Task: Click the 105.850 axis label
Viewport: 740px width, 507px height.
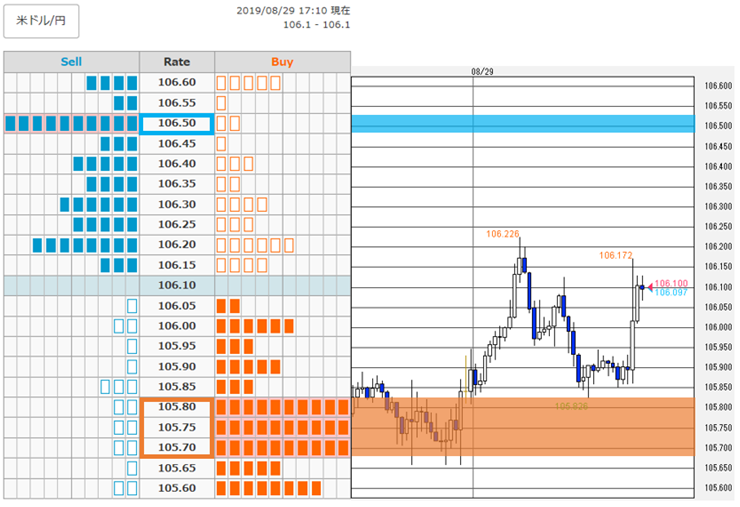Action: point(718,388)
